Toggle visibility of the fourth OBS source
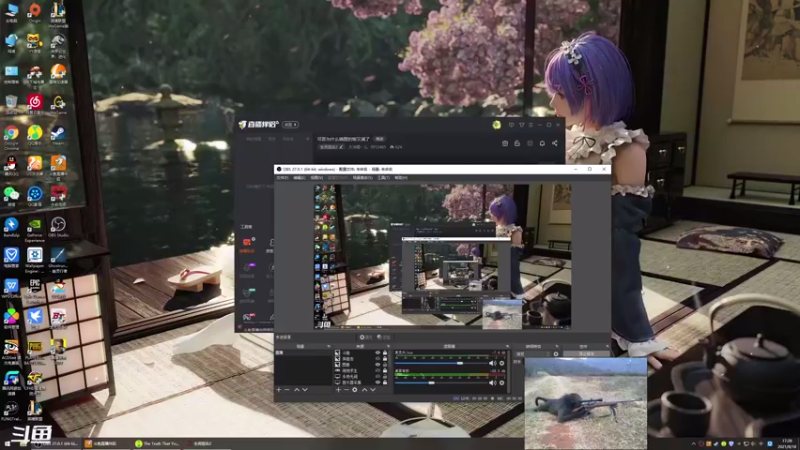Screen dimensions: 800x450 pos(378,370)
